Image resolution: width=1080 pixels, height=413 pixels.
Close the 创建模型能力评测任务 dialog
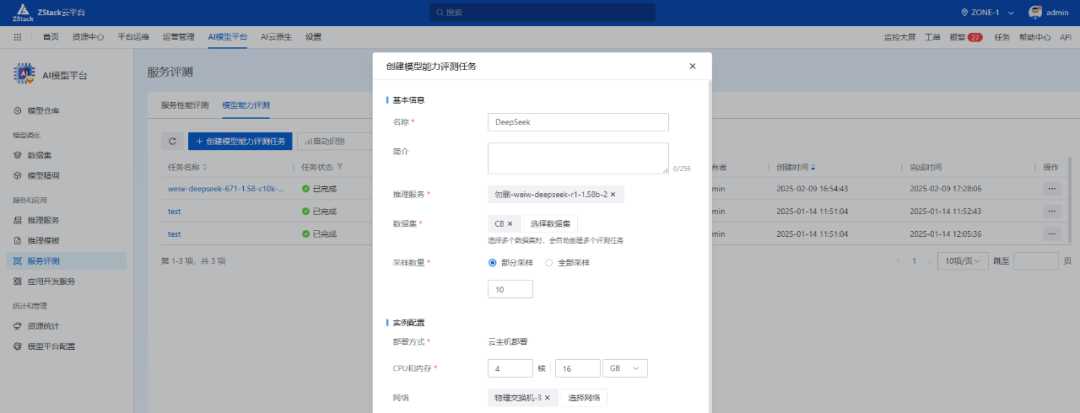pyautogui.click(x=692, y=66)
